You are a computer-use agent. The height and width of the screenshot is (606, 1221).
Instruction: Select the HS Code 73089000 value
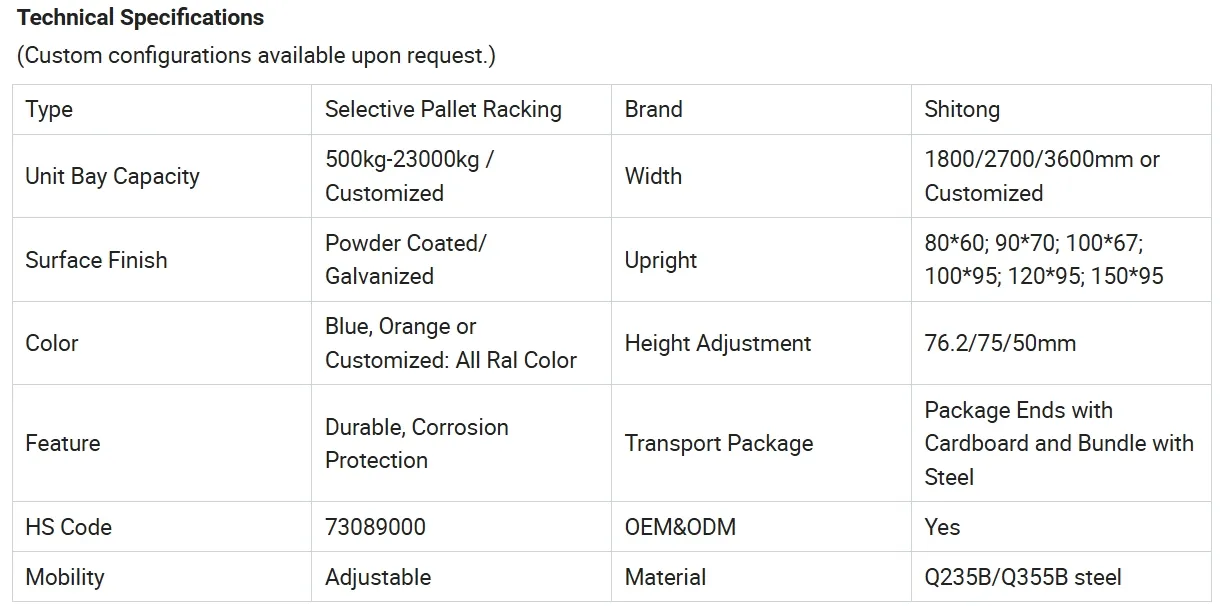click(x=375, y=527)
